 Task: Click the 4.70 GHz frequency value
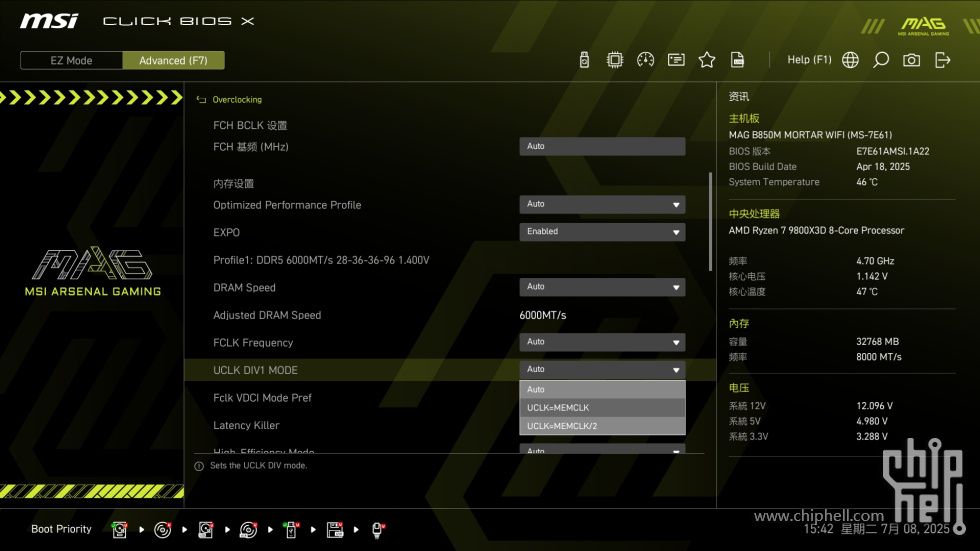click(875, 261)
